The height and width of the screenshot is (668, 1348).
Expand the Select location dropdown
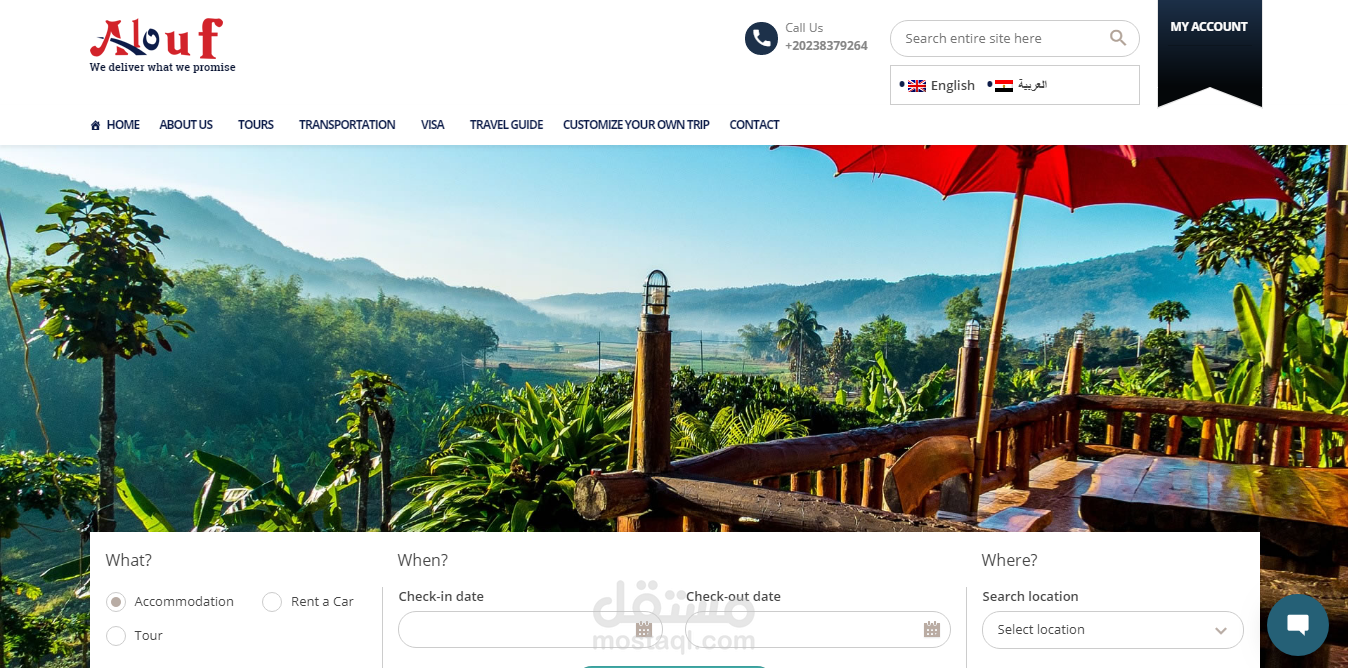coord(1113,630)
